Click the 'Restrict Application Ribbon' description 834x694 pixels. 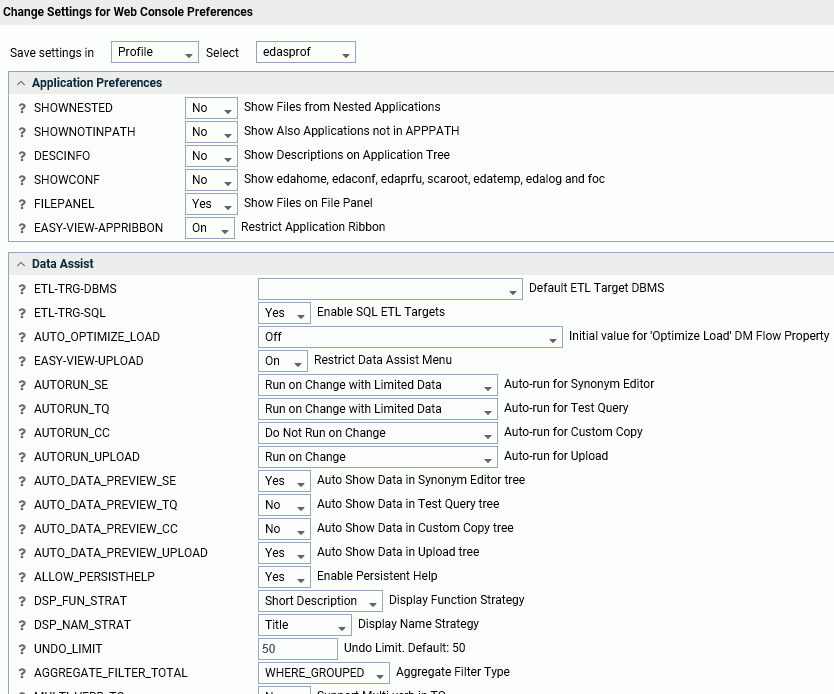tap(313, 227)
